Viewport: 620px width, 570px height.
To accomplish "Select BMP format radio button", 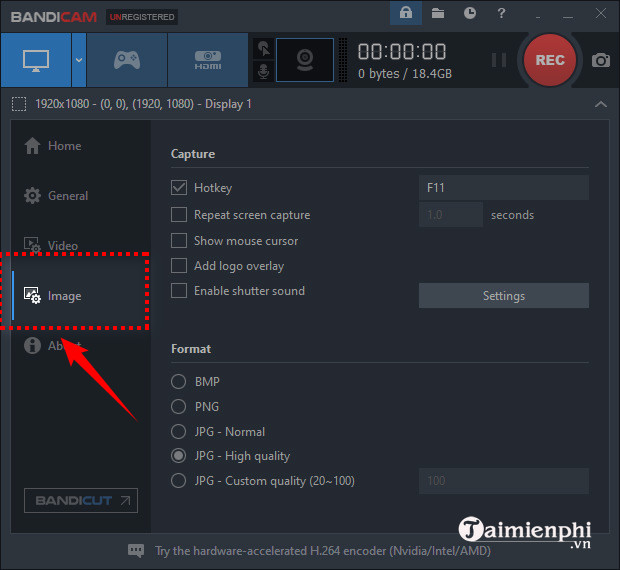I will coord(178,381).
